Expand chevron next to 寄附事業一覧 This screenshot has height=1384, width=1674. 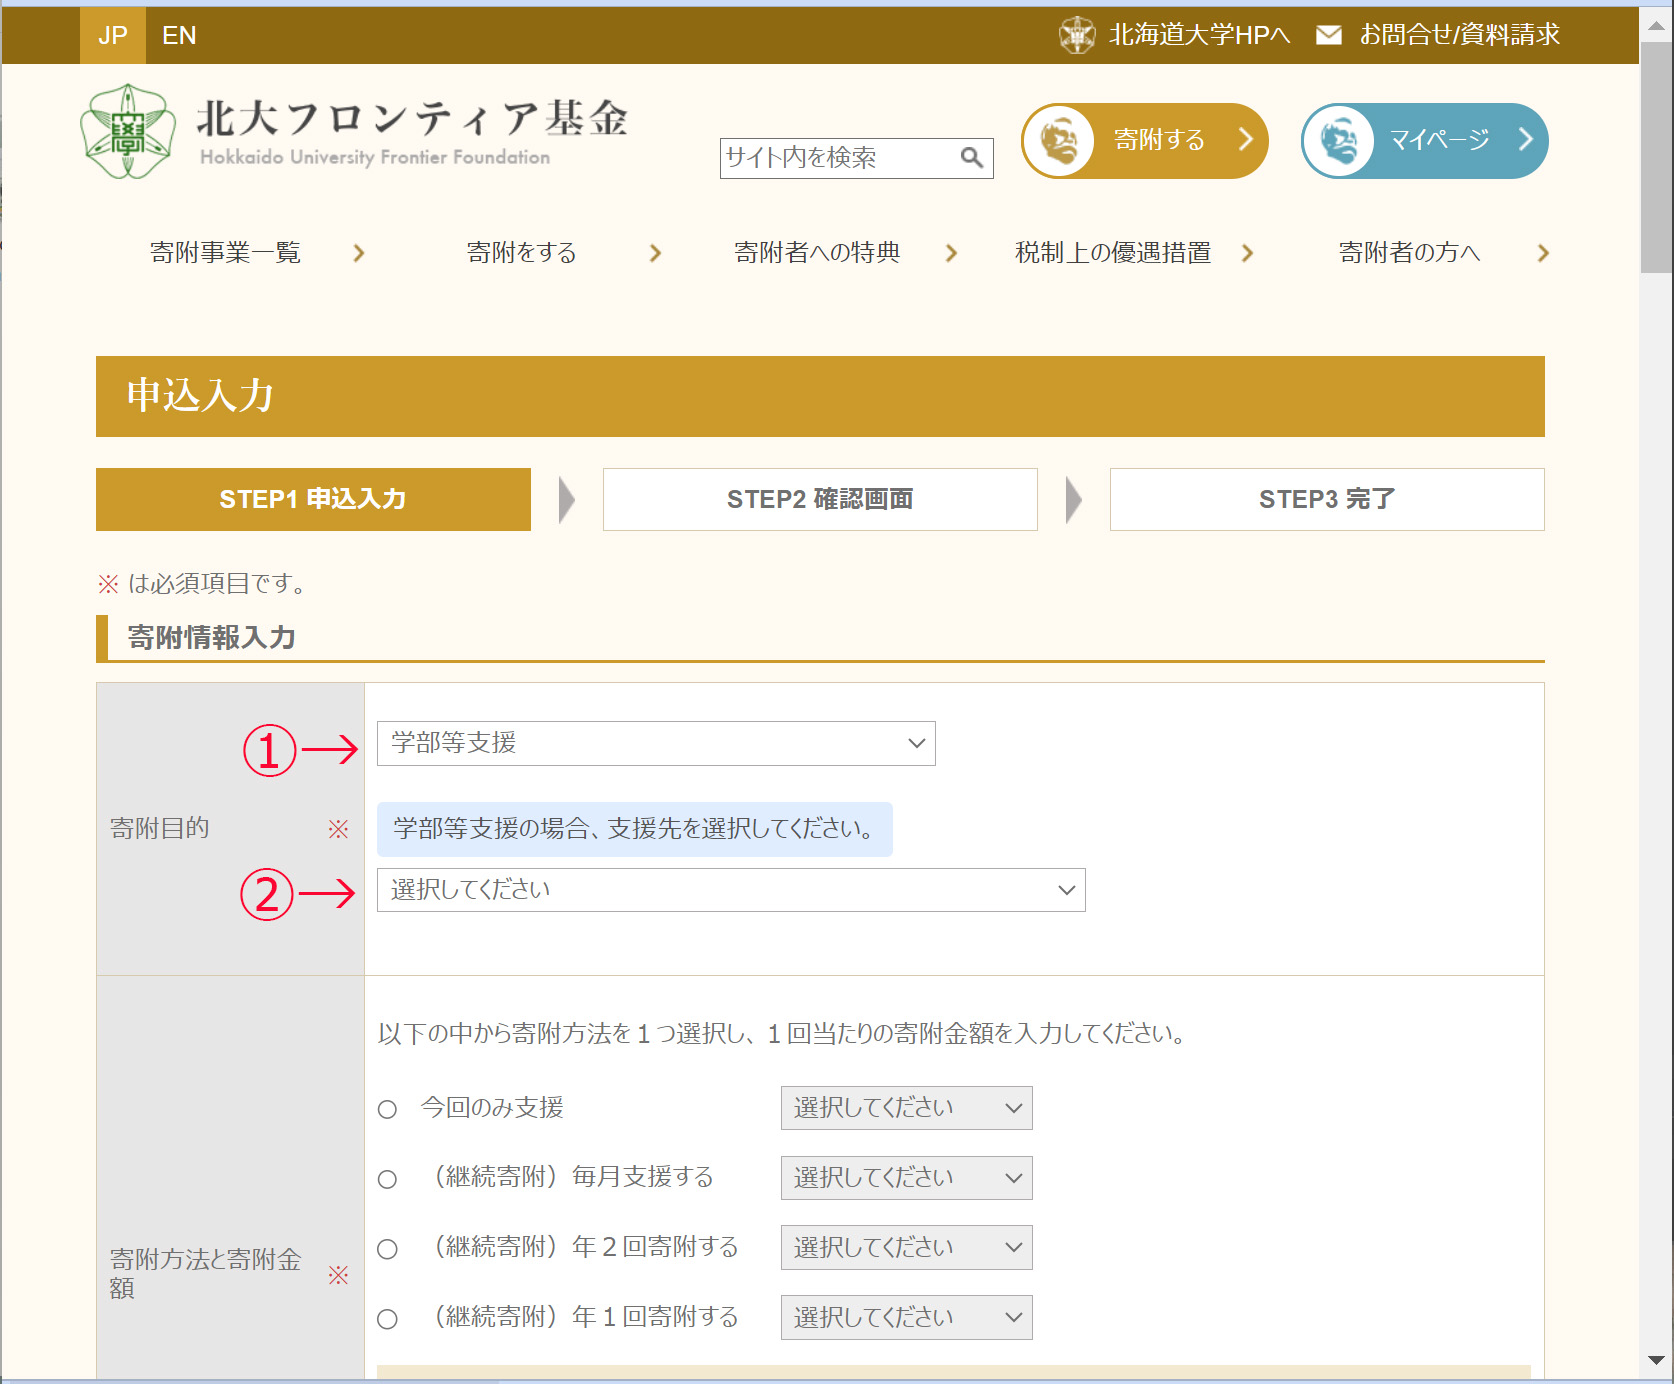click(359, 253)
